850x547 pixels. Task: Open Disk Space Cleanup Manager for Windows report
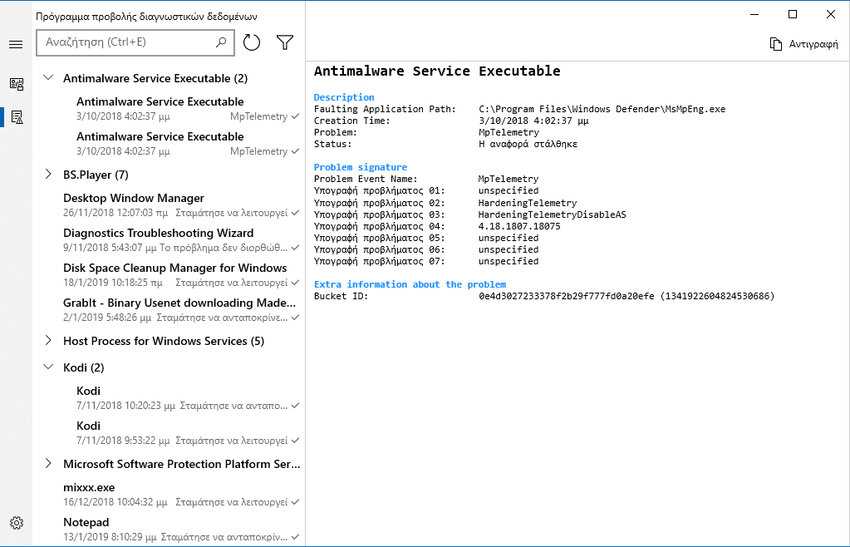(181, 275)
